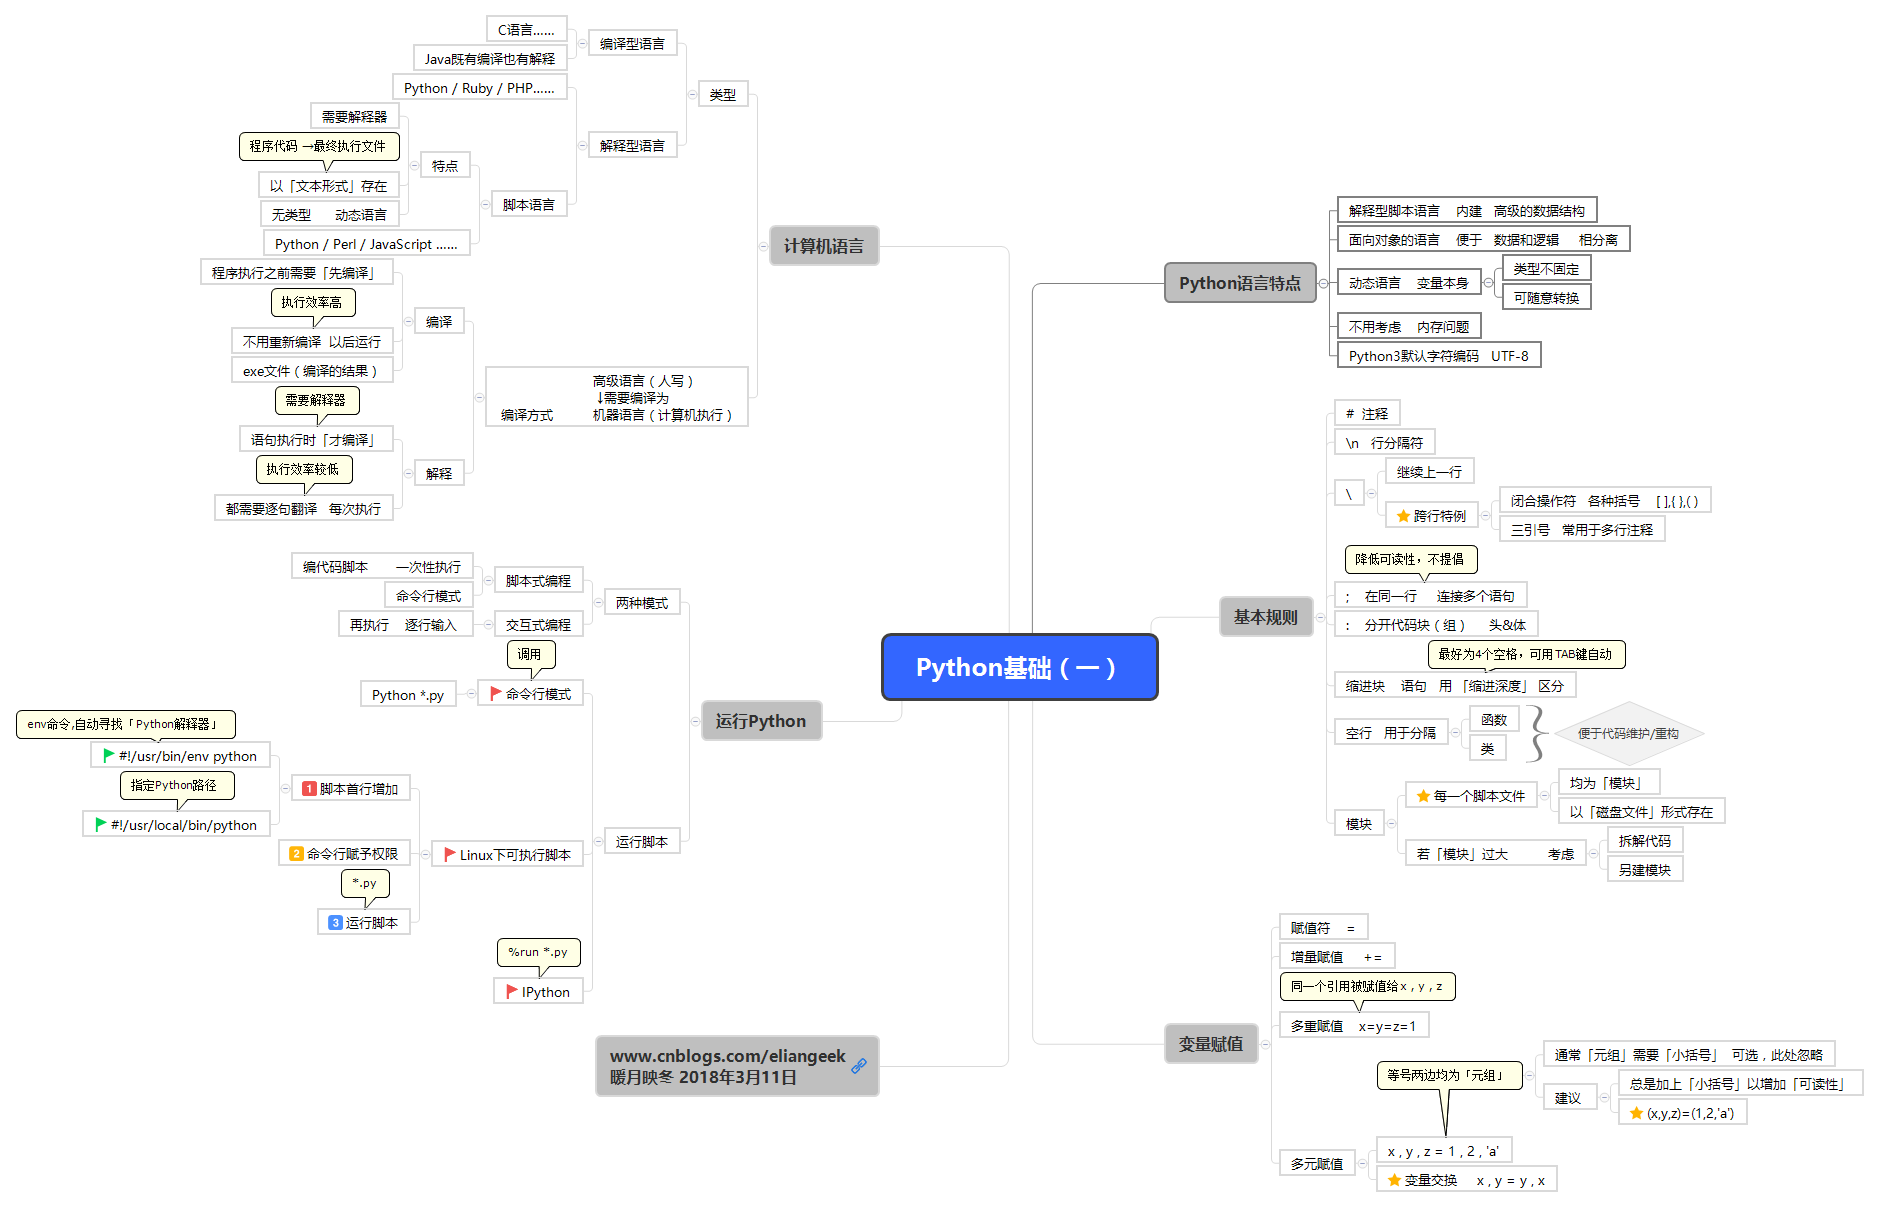Select the '可随意转换' node
1880x1208 pixels.
coord(1546,297)
